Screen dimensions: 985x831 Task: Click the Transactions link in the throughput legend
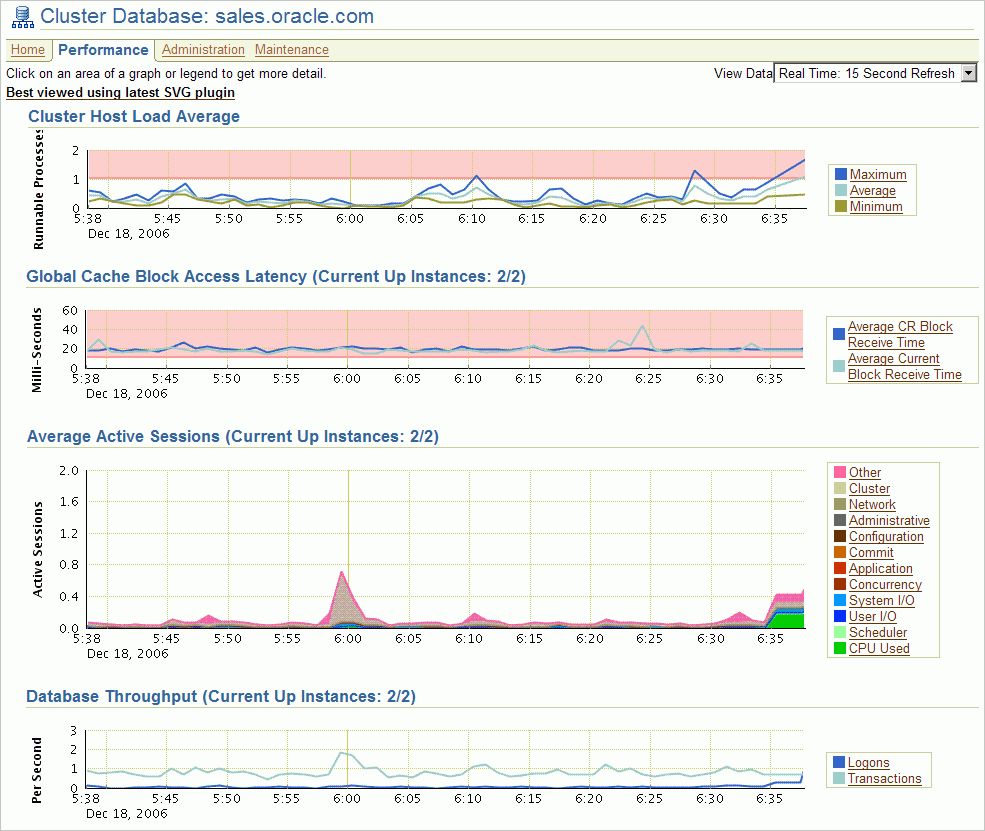pos(885,778)
